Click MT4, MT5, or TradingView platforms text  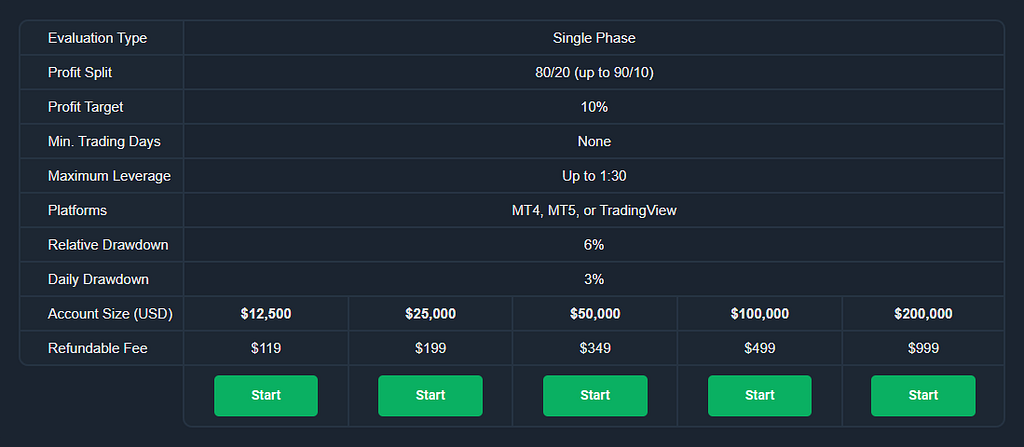pos(594,210)
